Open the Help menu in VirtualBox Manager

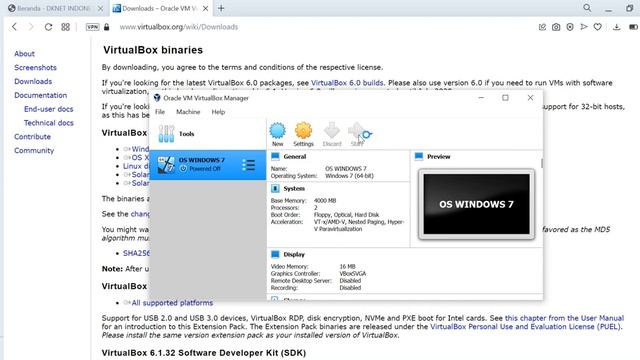(x=218, y=112)
